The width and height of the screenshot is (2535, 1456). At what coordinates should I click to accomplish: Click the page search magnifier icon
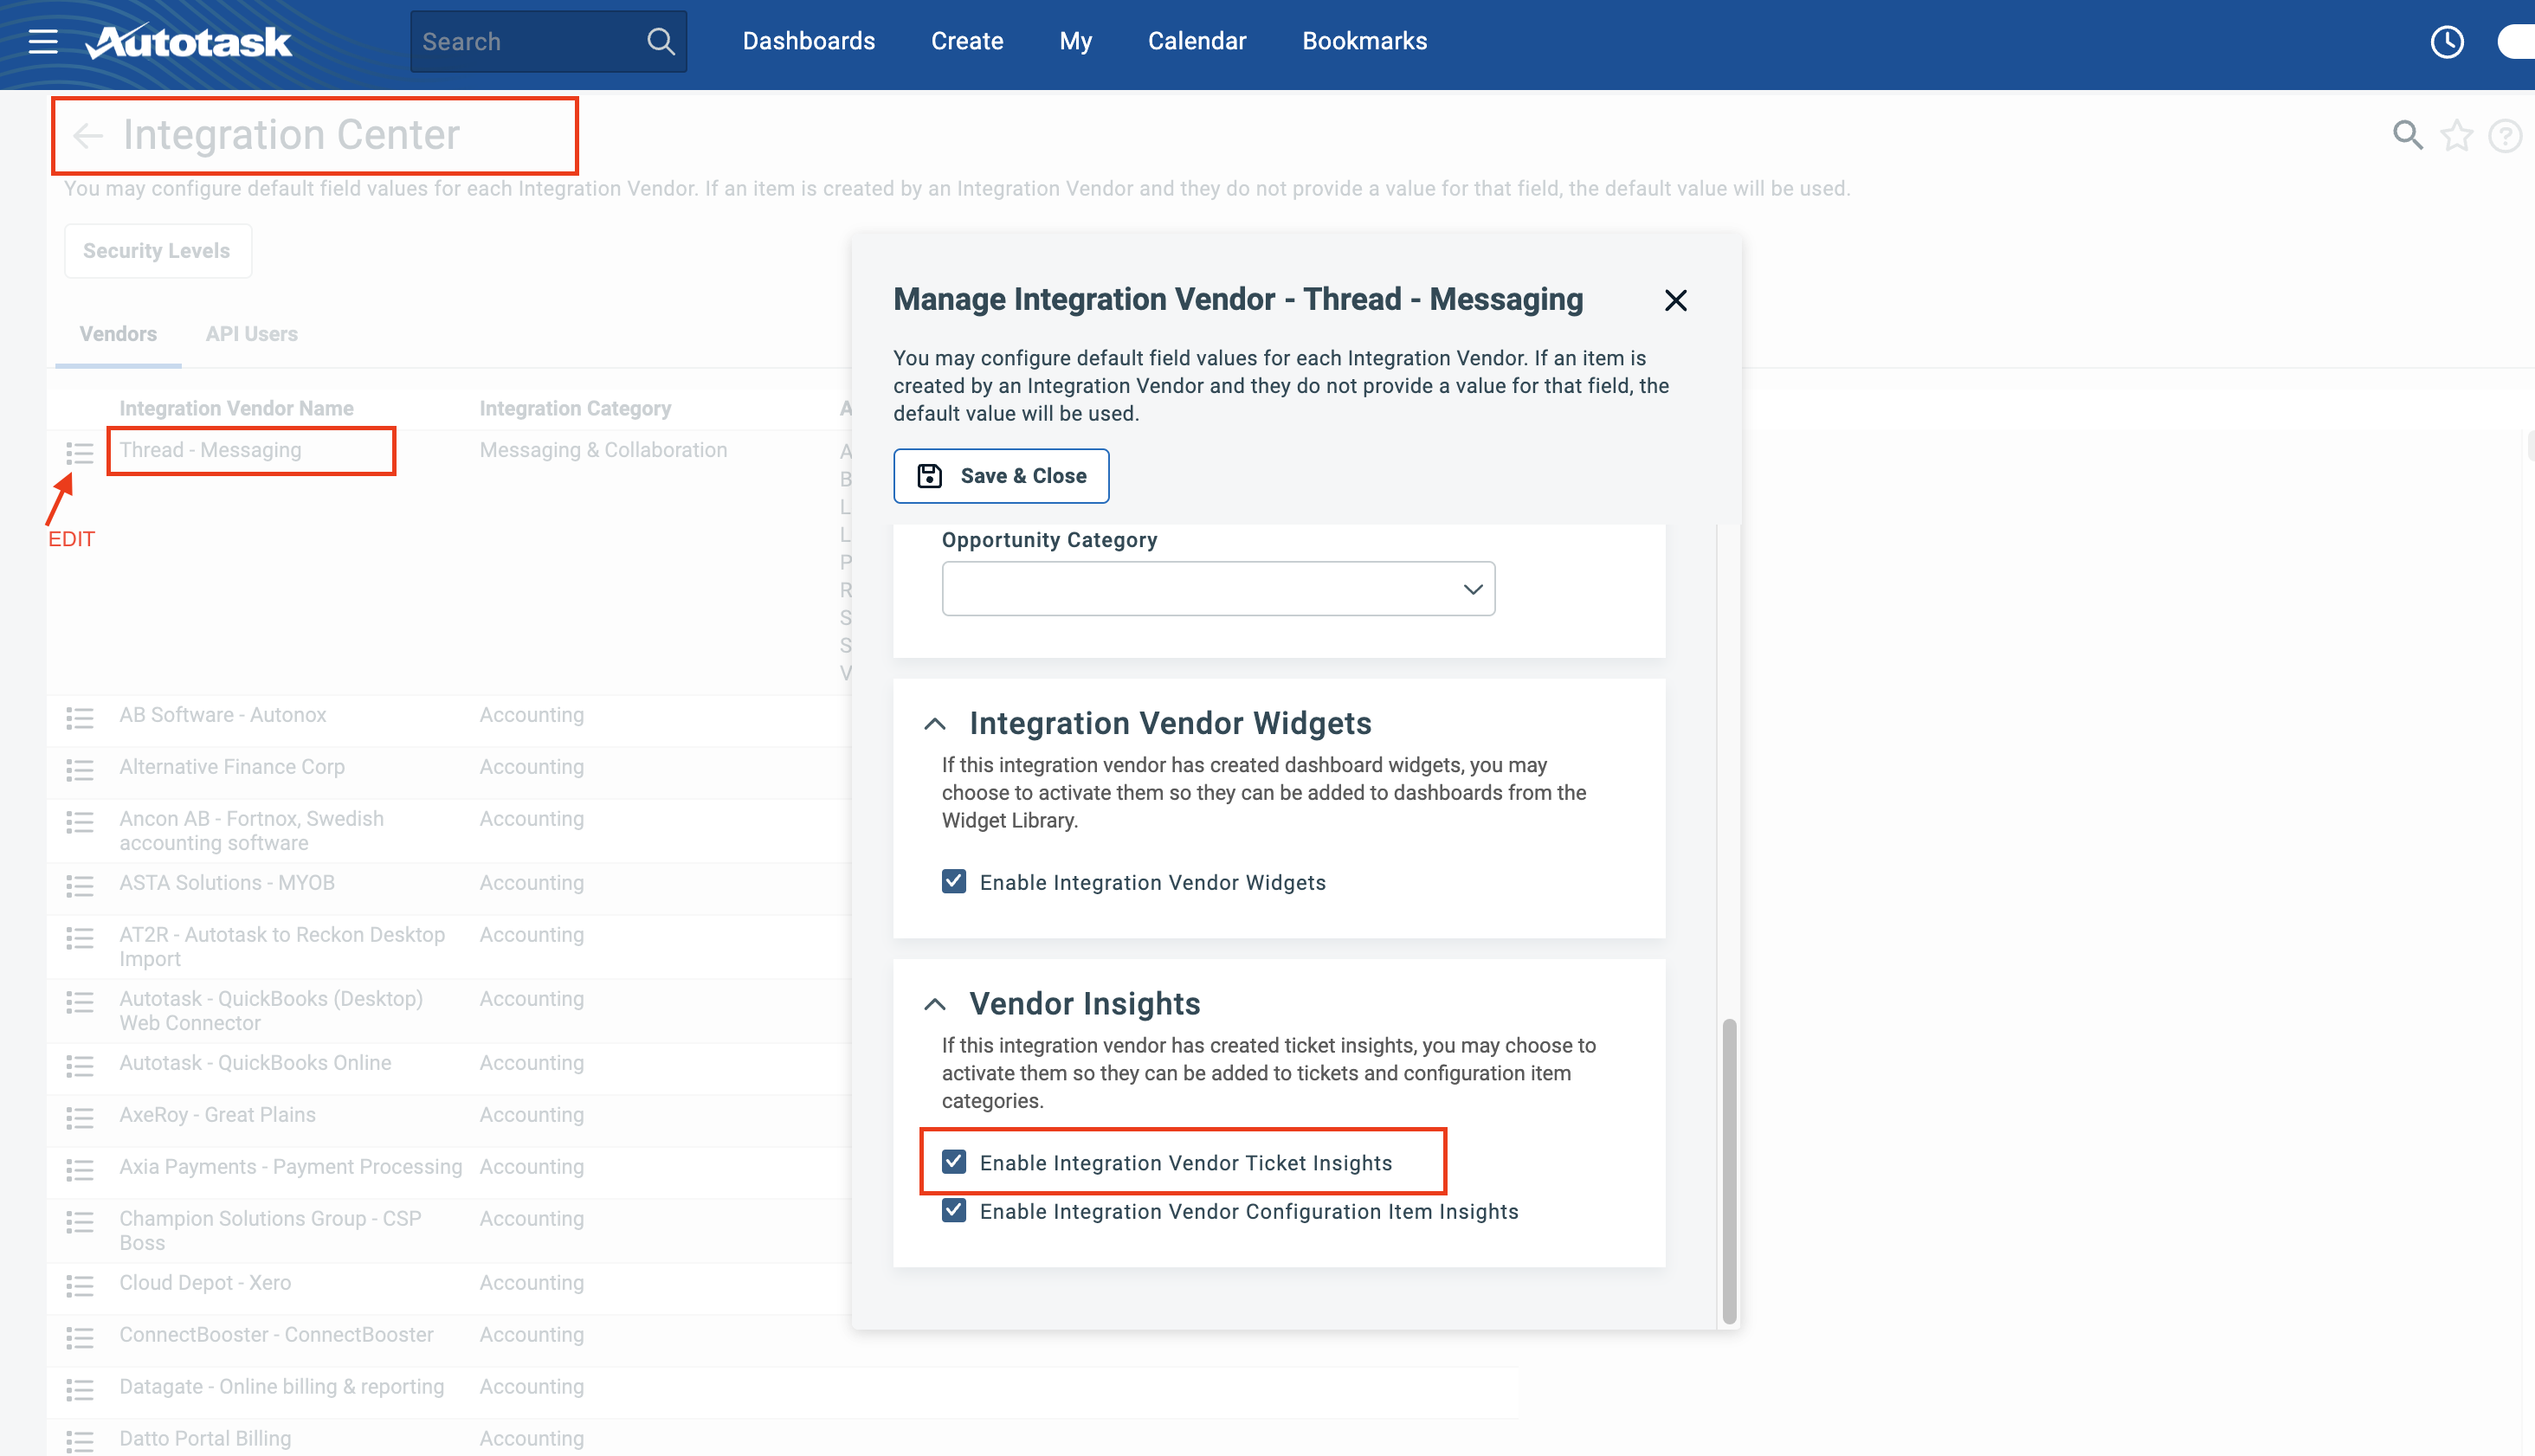point(2407,135)
